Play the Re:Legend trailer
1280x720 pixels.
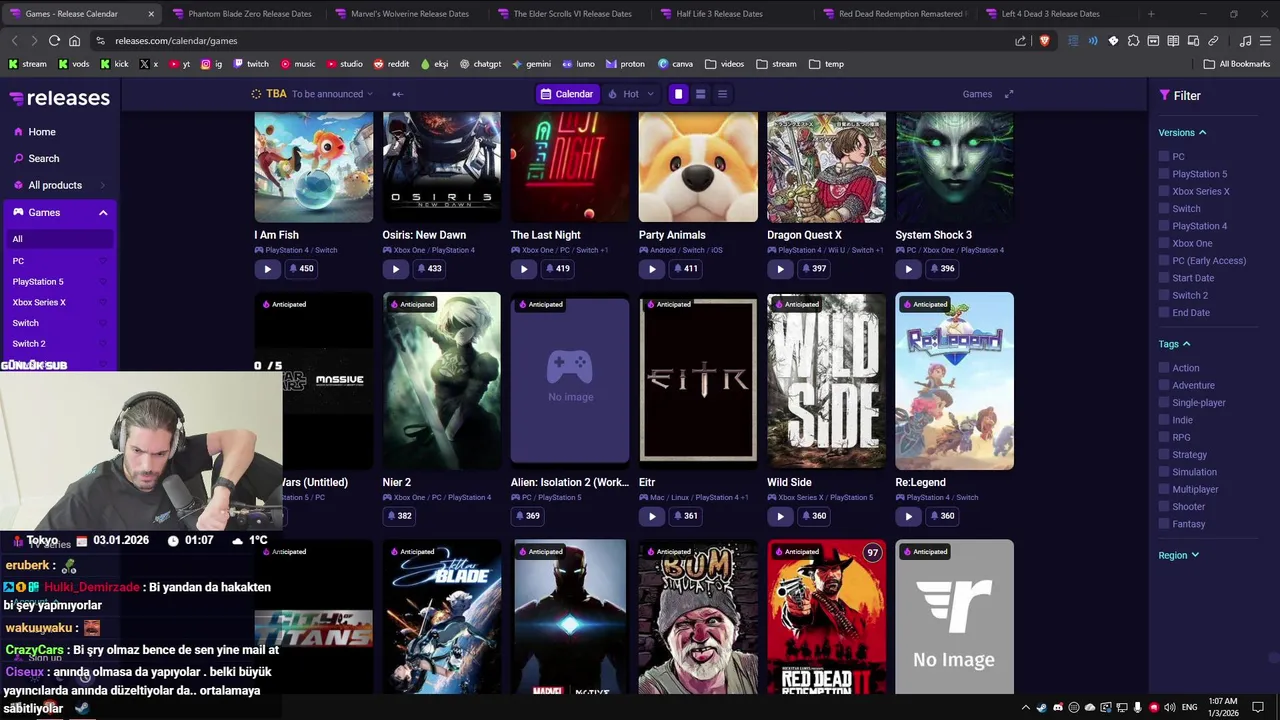coord(908,516)
